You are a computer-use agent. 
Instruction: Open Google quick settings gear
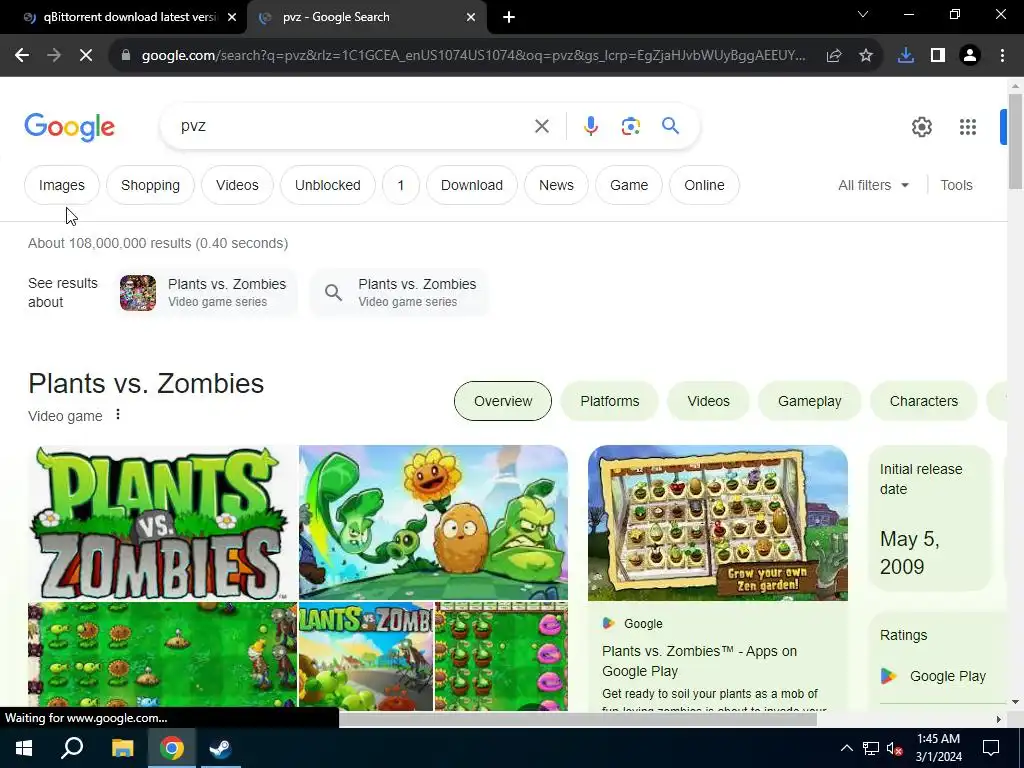point(921,127)
